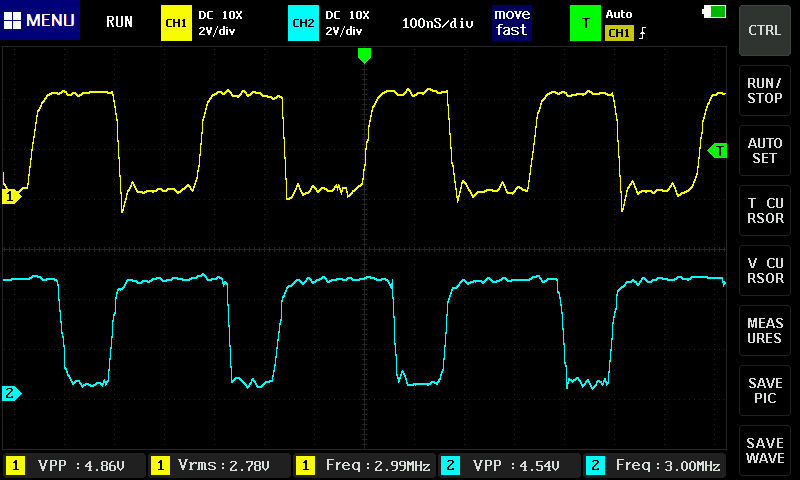800x480 pixels.
Task: Check the battery level indicator
Action: pyautogui.click(x=715, y=11)
